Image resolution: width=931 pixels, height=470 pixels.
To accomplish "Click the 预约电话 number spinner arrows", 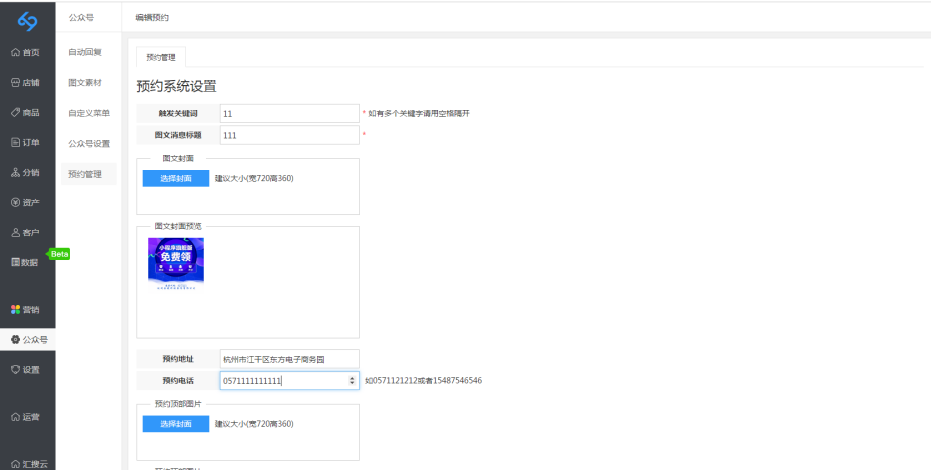I will click(x=351, y=381).
